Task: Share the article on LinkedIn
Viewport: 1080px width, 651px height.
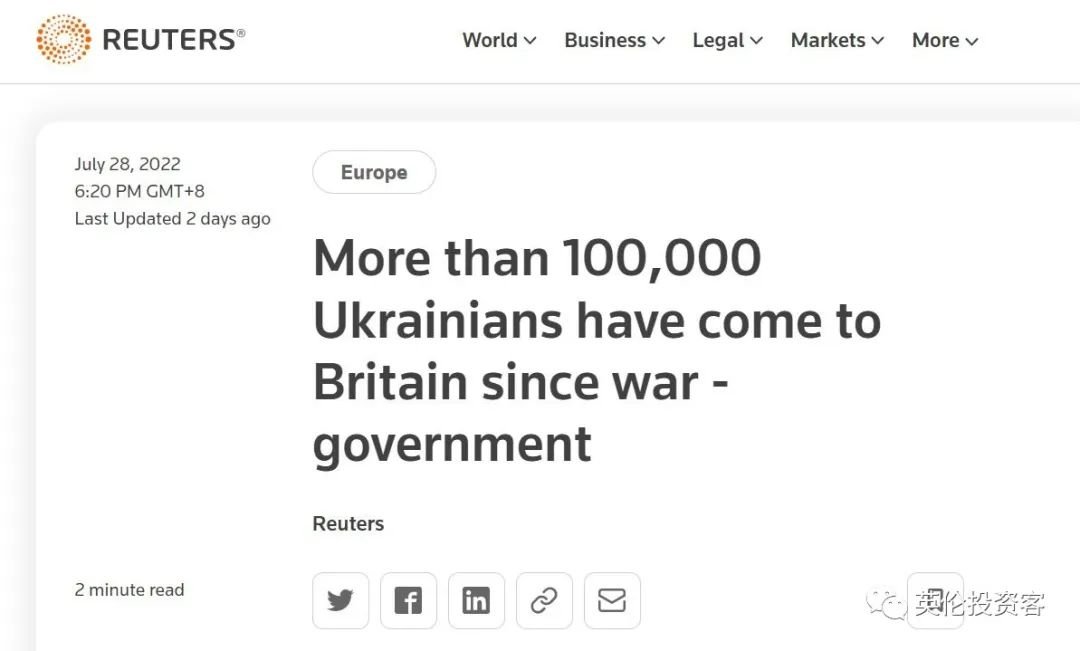Action: [x=476, y=600]
